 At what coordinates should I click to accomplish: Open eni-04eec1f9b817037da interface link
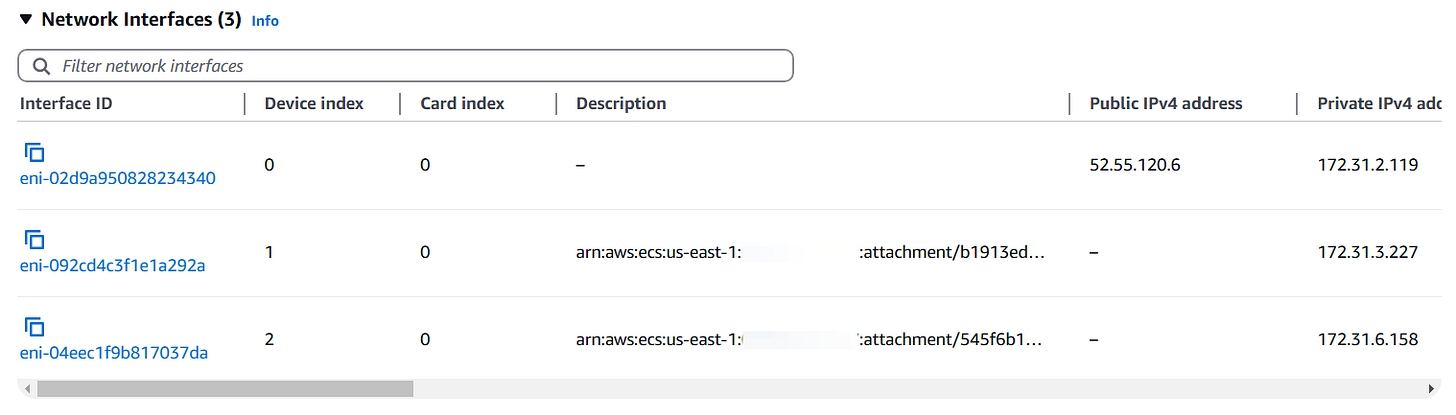(x=114, y=352)
